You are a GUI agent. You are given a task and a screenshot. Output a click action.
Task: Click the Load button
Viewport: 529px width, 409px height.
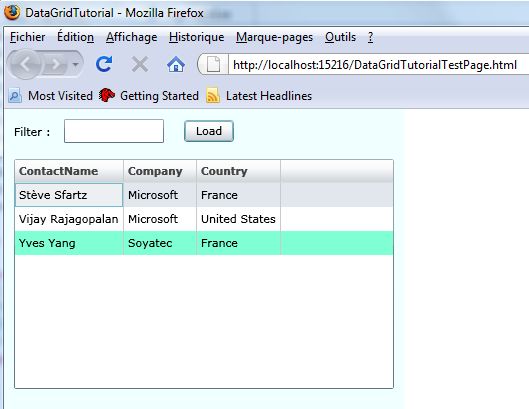coord(209,131)
